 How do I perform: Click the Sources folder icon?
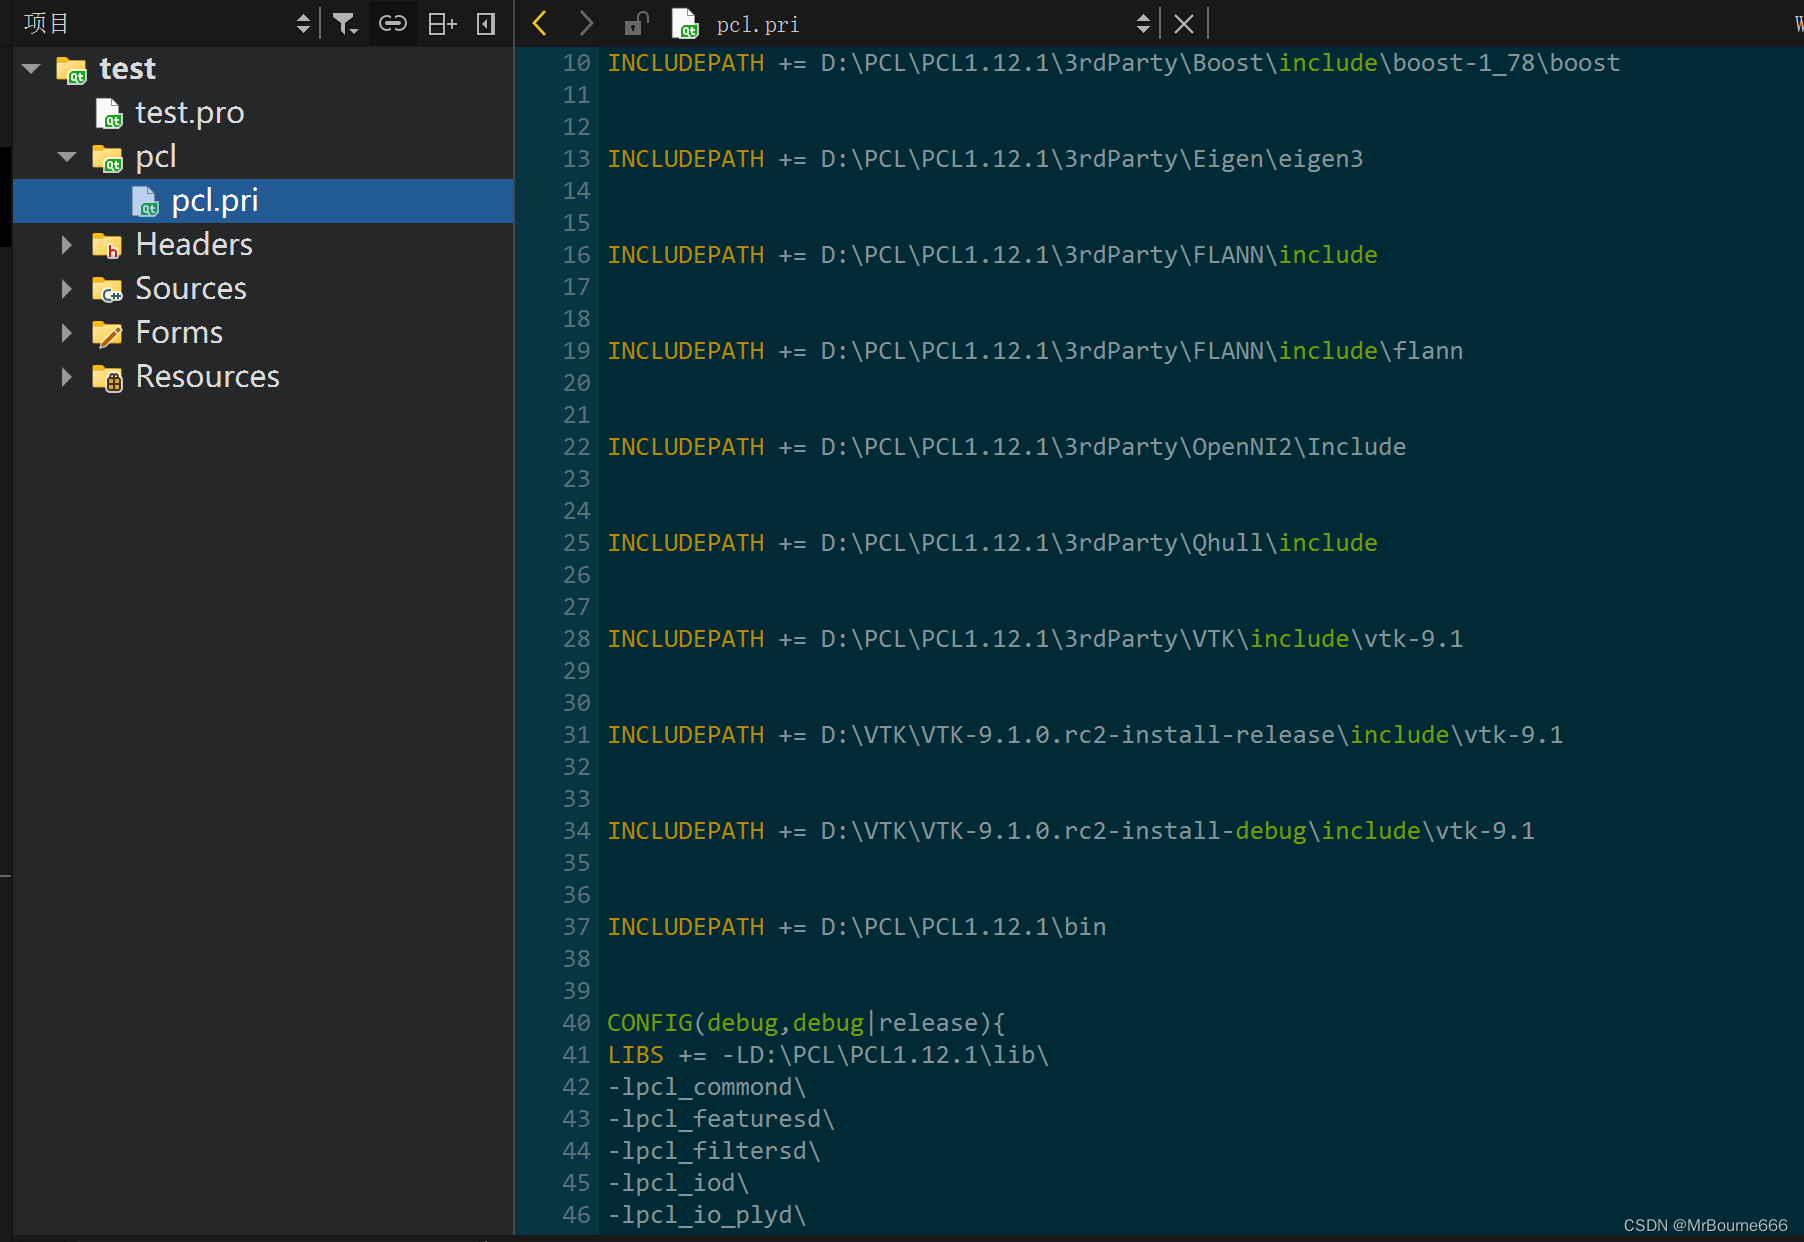pyautogui.click(x=107, y=289)
